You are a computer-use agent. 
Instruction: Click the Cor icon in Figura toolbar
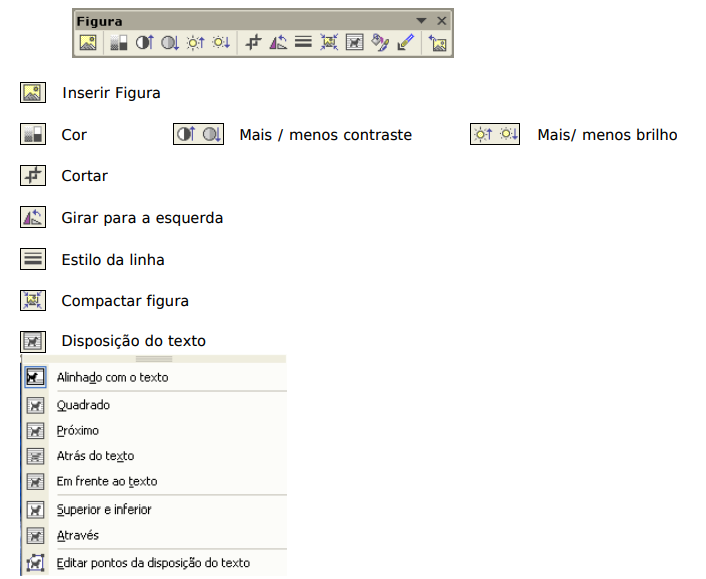118,43
